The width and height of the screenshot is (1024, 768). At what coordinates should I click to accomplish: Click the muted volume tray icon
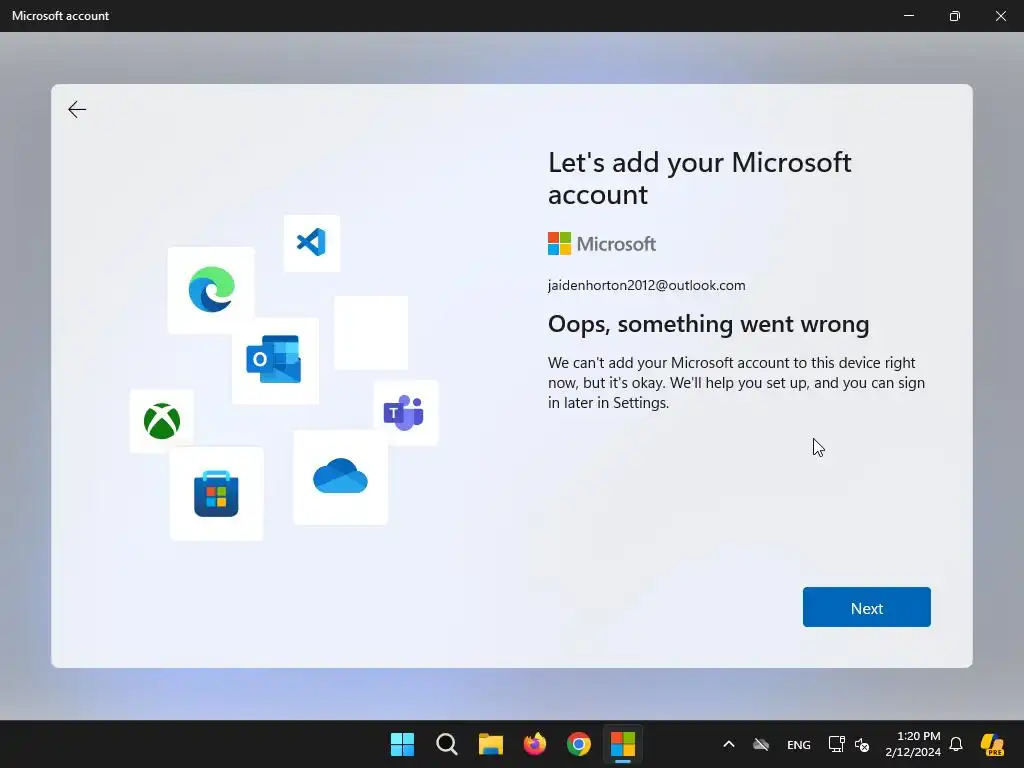862,745
